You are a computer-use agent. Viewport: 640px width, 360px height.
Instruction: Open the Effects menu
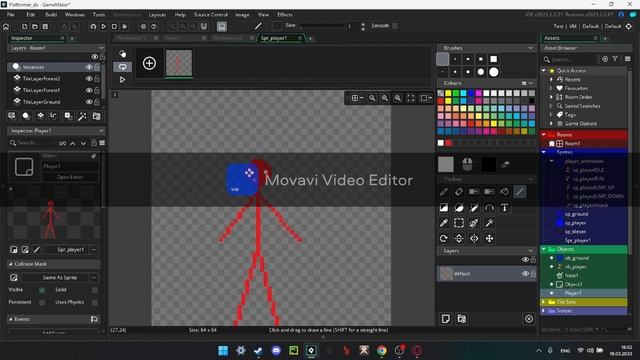(x=285, y=14)
